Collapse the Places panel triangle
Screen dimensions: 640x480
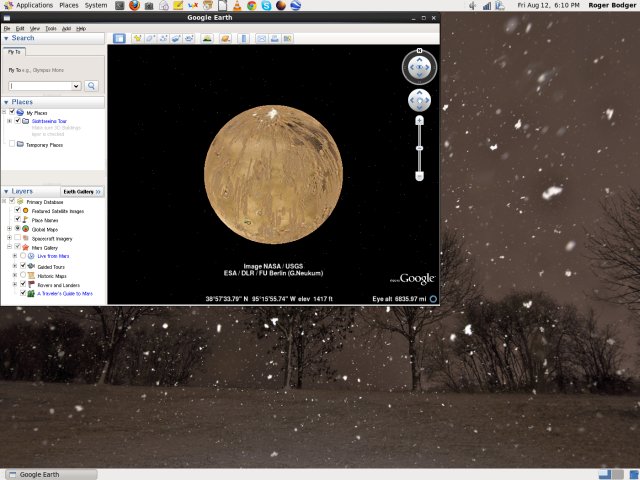click(6, 102)
